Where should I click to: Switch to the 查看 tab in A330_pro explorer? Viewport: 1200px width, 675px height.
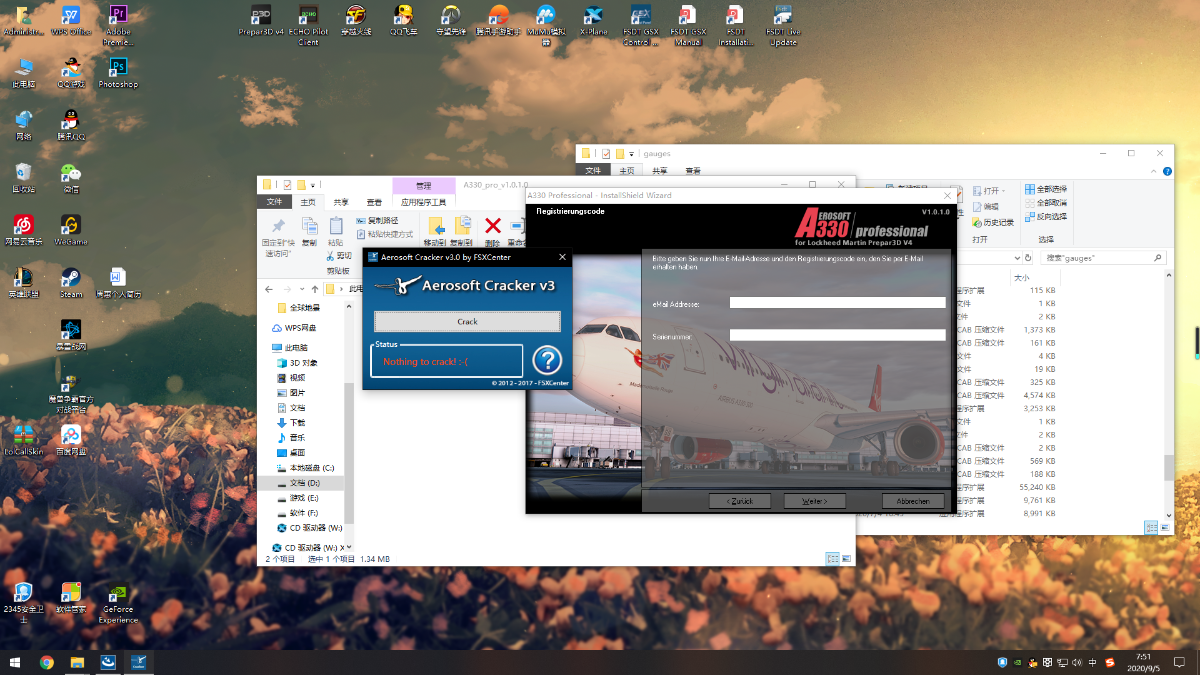pyautogui.click(x=374, y=201)
